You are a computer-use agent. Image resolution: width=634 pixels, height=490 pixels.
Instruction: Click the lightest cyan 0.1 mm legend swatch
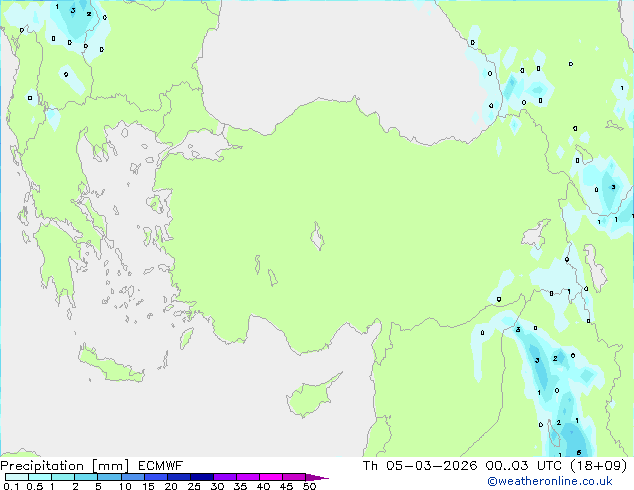tap(17, 477)
